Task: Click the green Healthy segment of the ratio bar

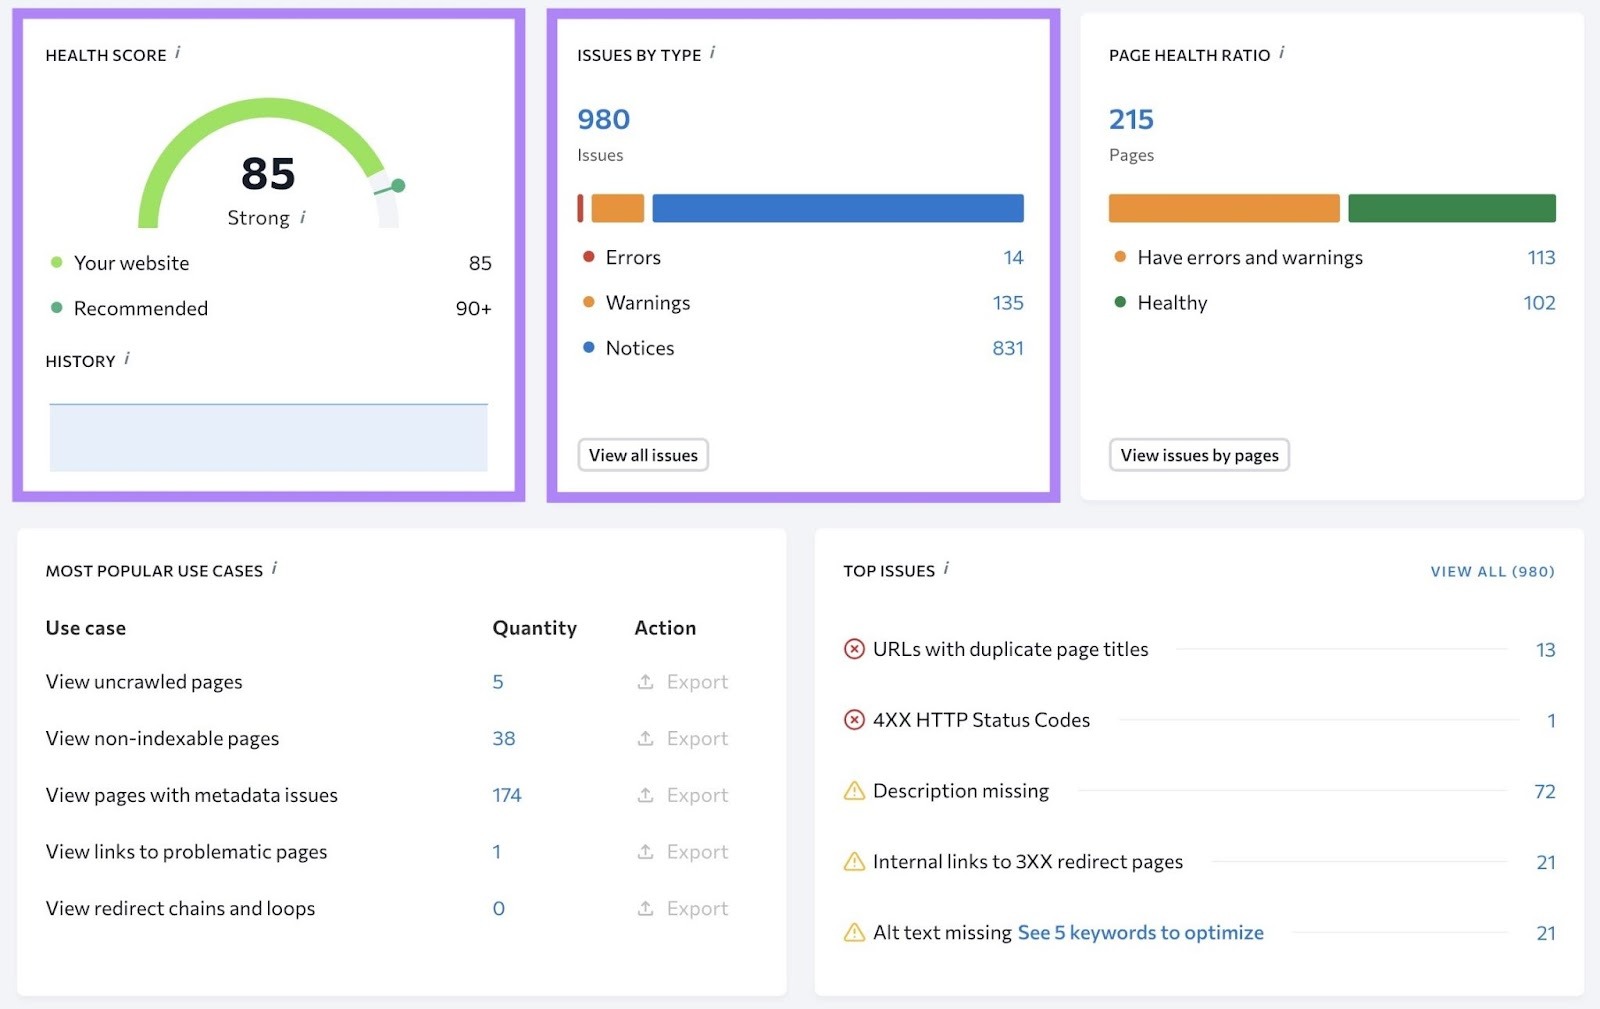Action: coord(1451,207)
